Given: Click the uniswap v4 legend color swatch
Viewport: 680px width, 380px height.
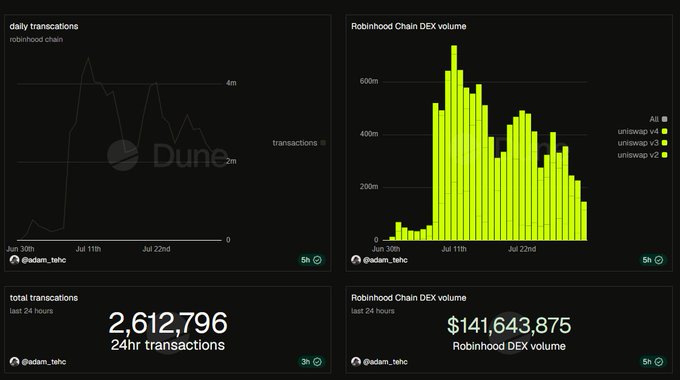Looking at the screenshot, I should [x=664, y=131].
